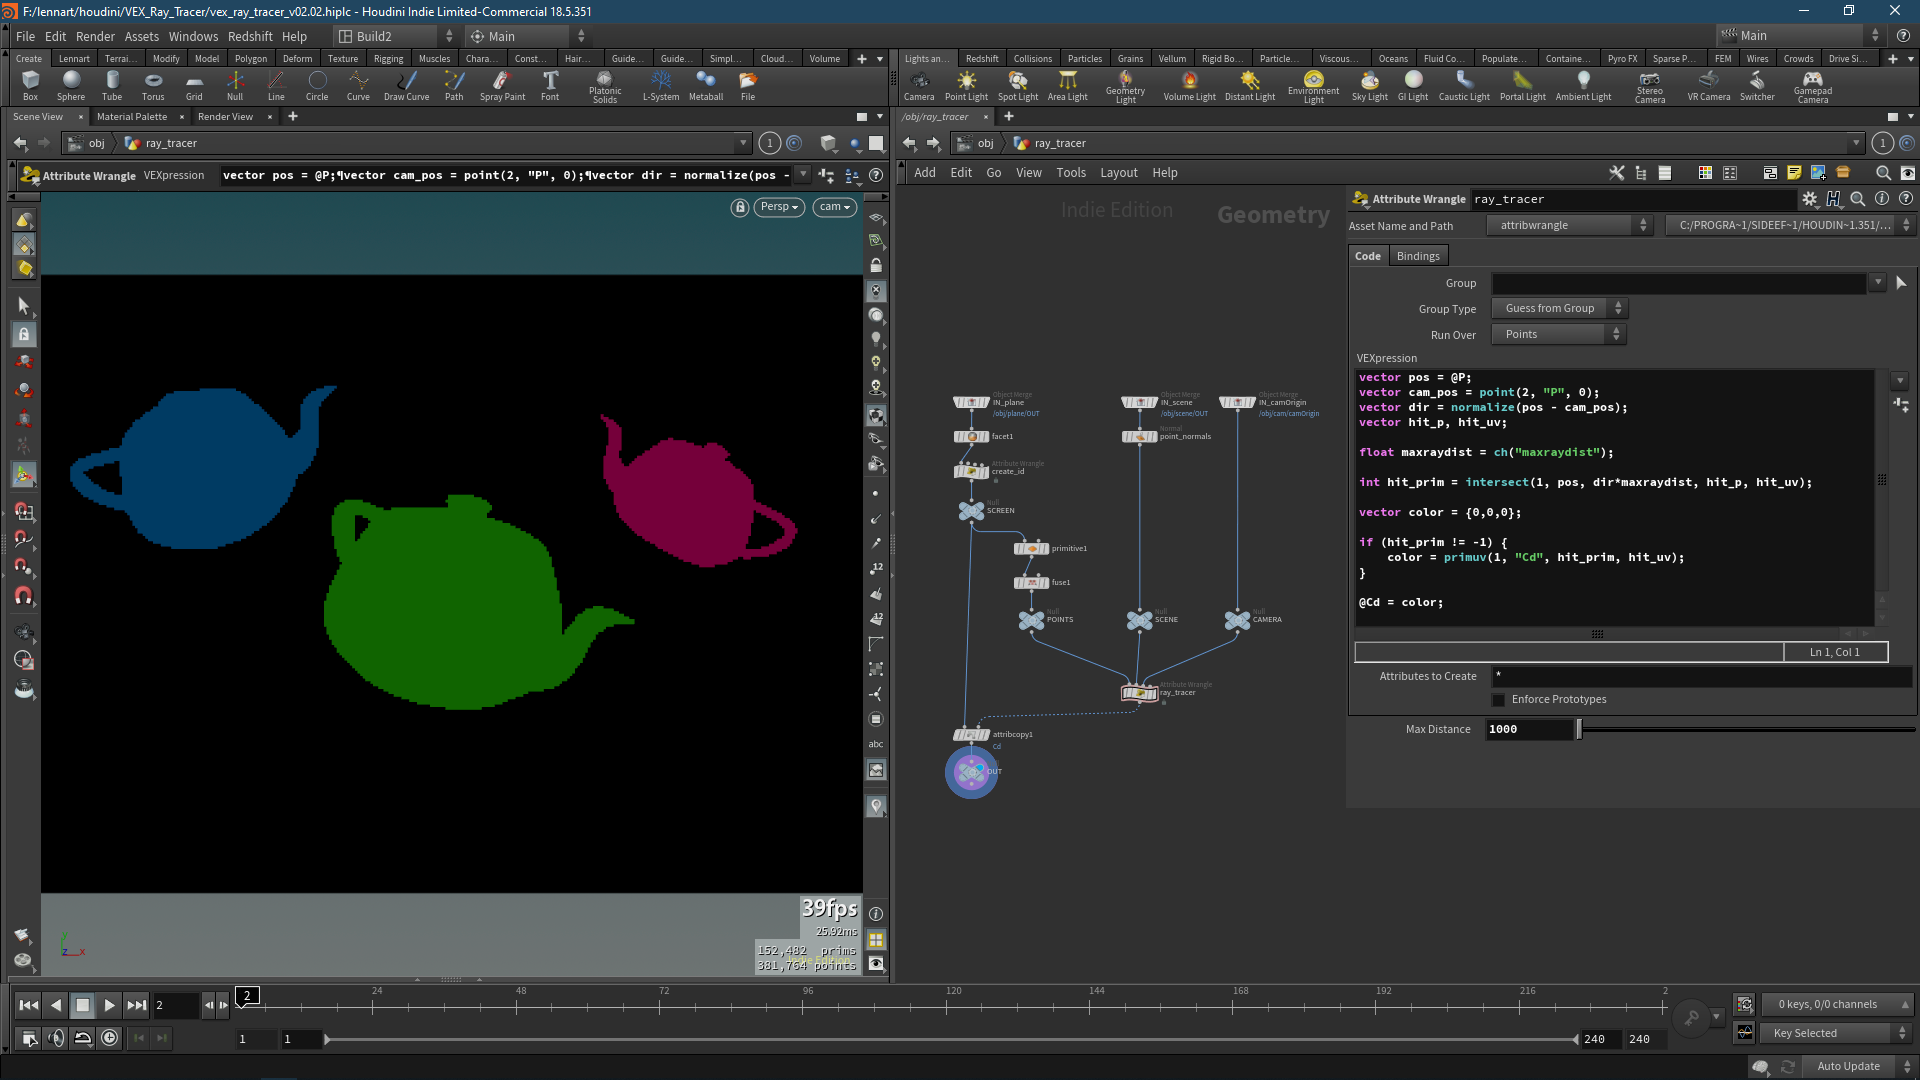Click the ray_tracer wrangle node
This screenshot has height=1080, width=1920.
pos(1139,692)
